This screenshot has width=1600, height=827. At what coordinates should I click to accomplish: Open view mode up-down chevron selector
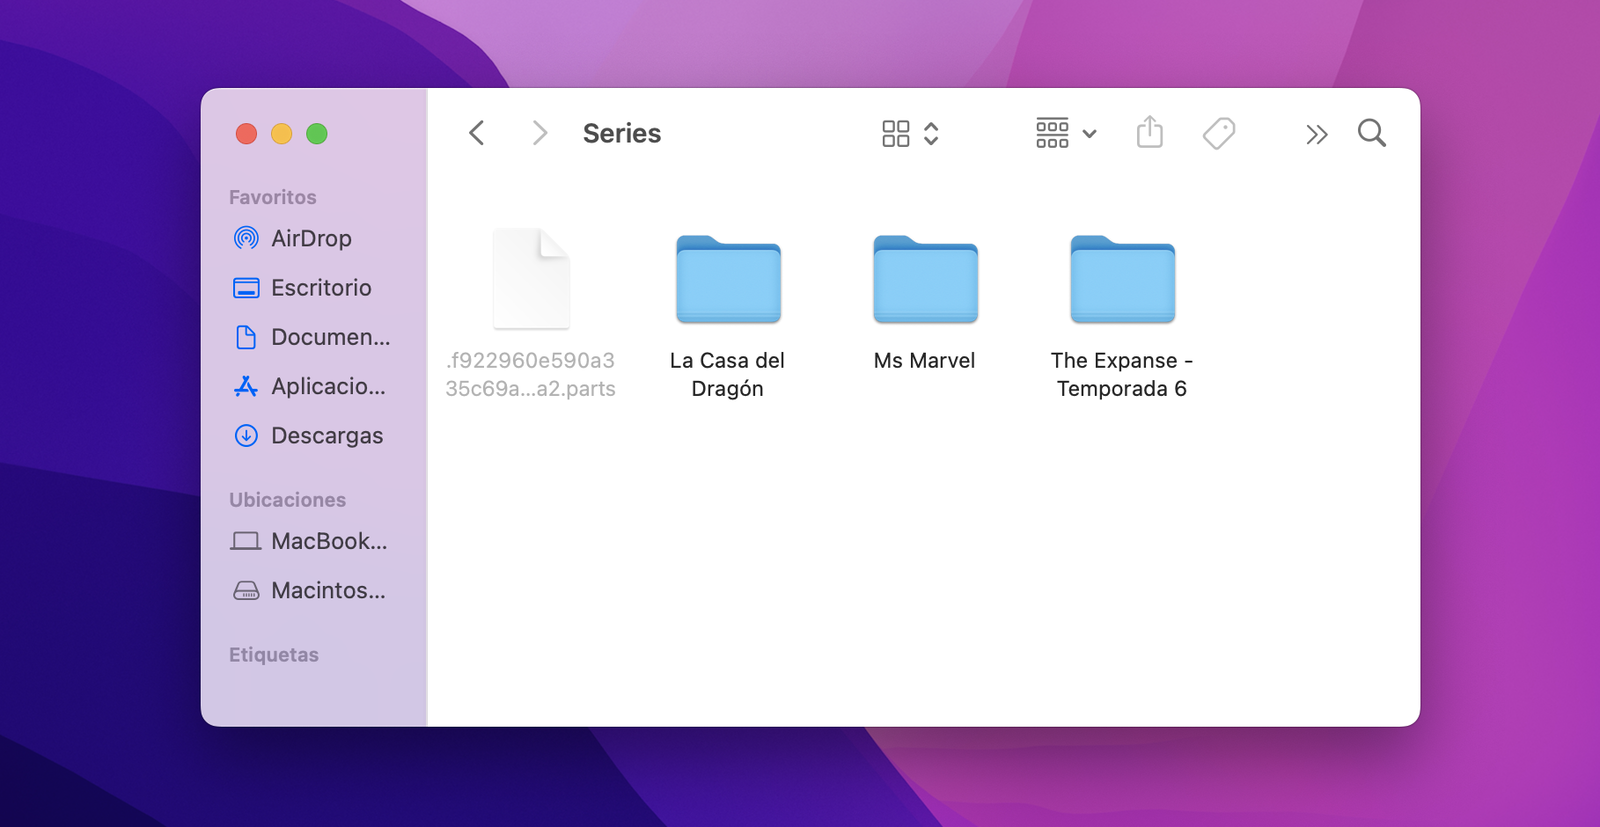tap(931, 134)
